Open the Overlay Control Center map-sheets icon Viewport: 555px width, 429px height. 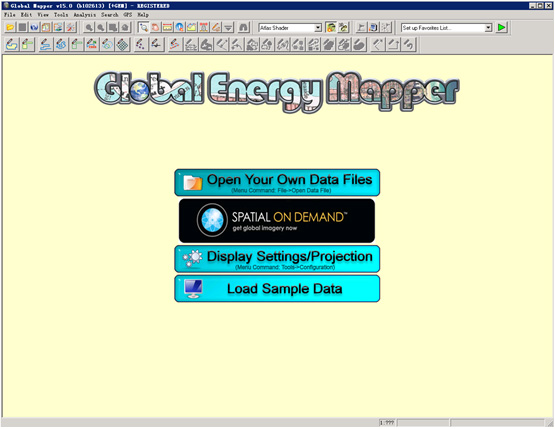point(46,27)
